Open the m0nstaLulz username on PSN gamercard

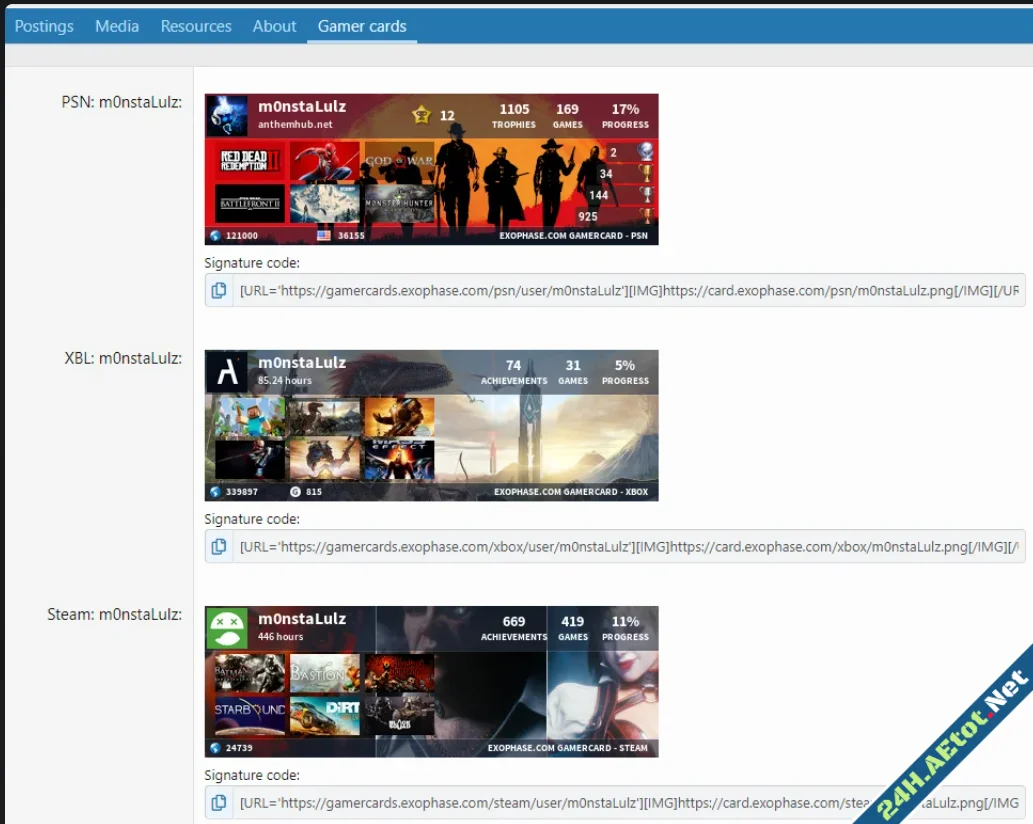[x=302, y=107]
